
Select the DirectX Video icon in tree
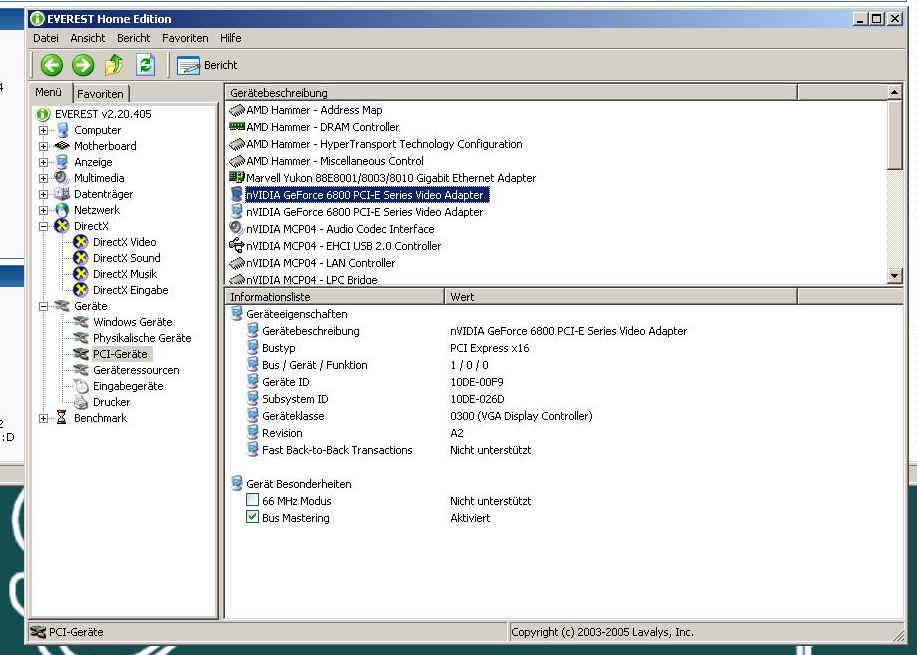(81, 242)
